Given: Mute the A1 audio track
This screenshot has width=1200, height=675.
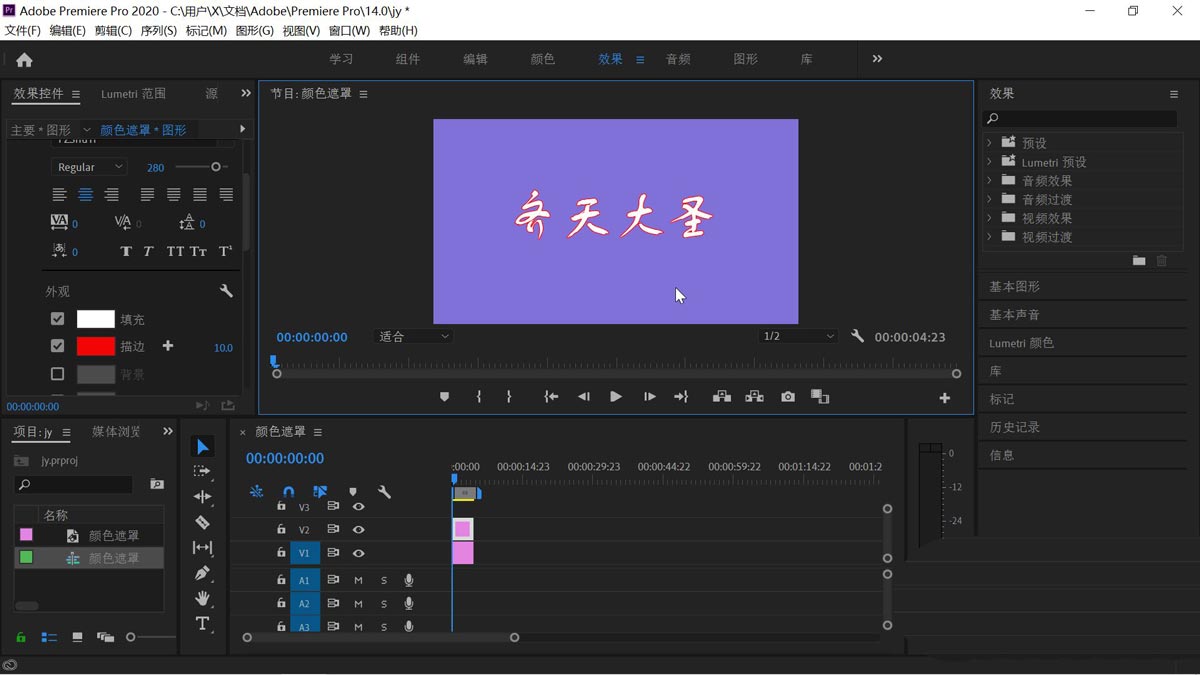Looking at the screenshot, I should coord(358,580).
